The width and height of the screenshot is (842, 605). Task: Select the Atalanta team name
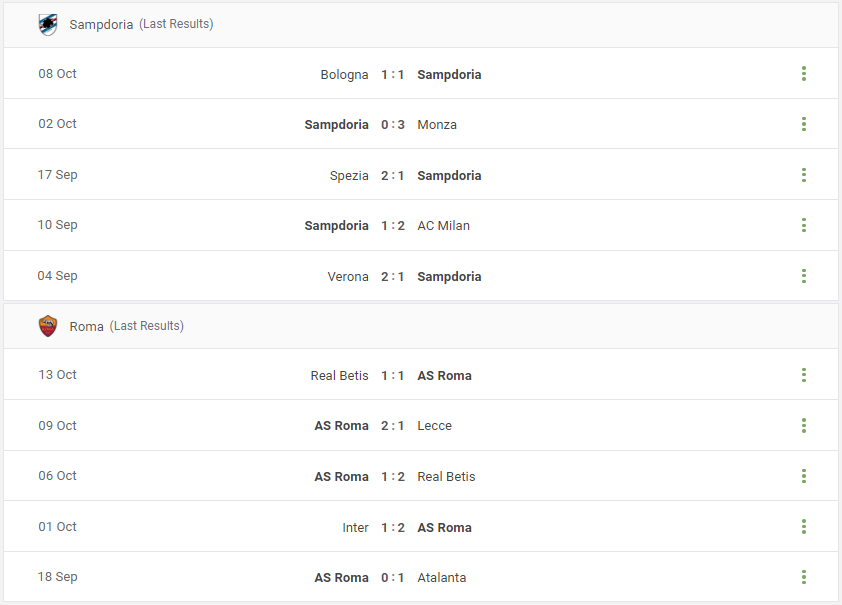pyautogui.click(x=441, y=578)
